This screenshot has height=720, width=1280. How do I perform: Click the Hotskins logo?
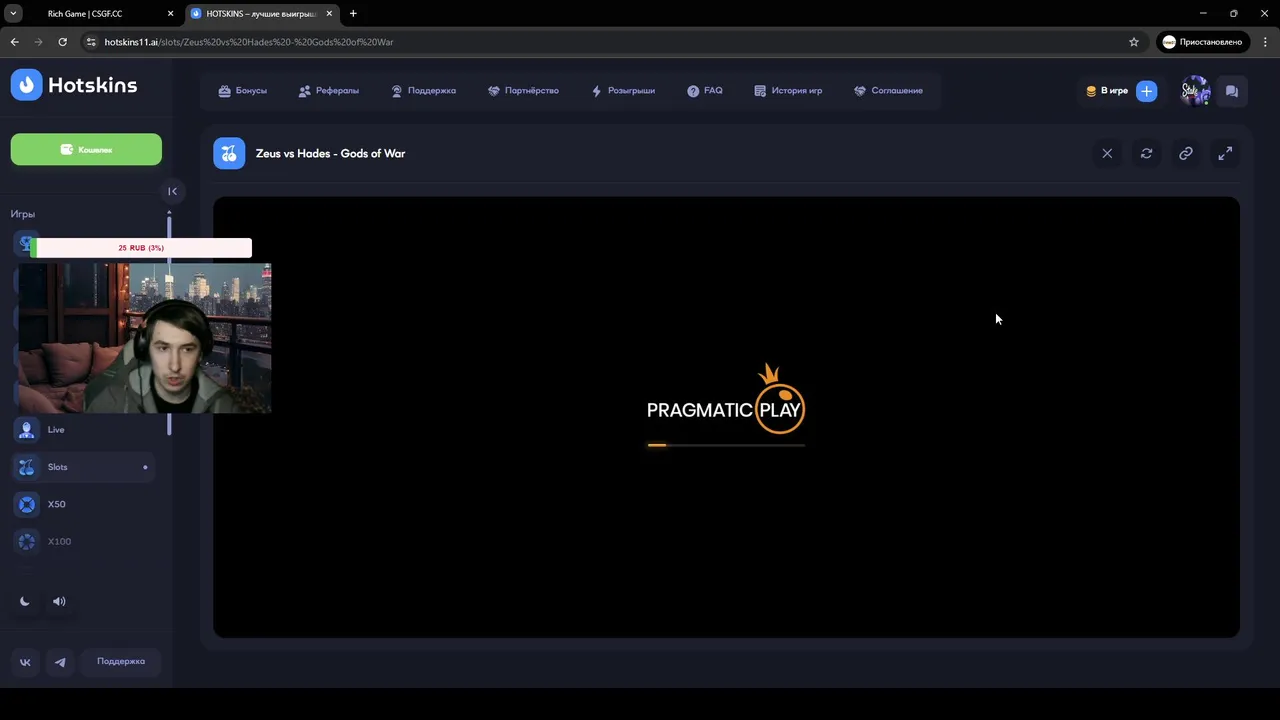[x=74, y=85]
